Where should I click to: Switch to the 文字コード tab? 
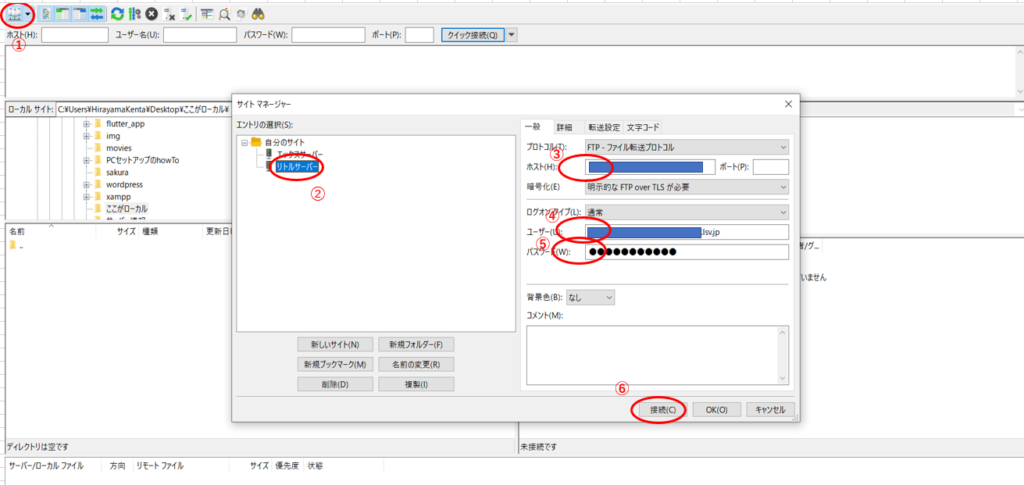point(643,127)
